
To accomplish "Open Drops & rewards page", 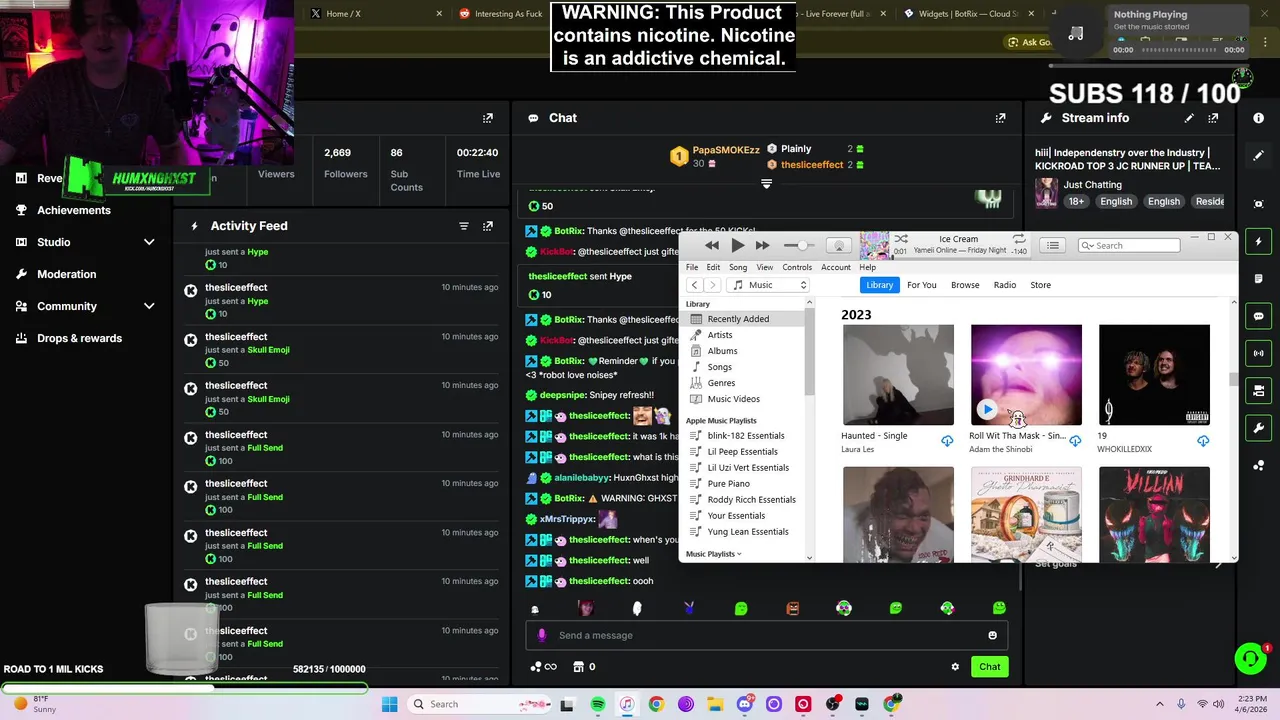I will [79, 338].
